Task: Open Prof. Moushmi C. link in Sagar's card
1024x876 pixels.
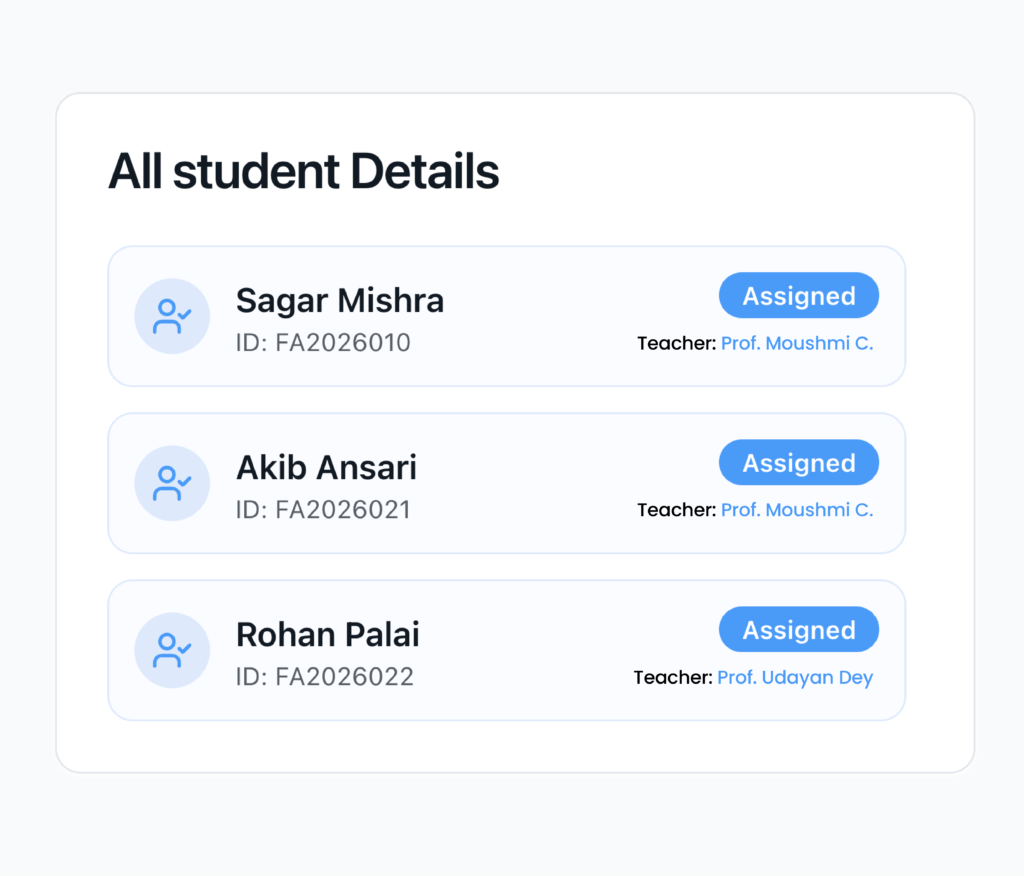Action: pyautogui.click(x=797, y=343)
